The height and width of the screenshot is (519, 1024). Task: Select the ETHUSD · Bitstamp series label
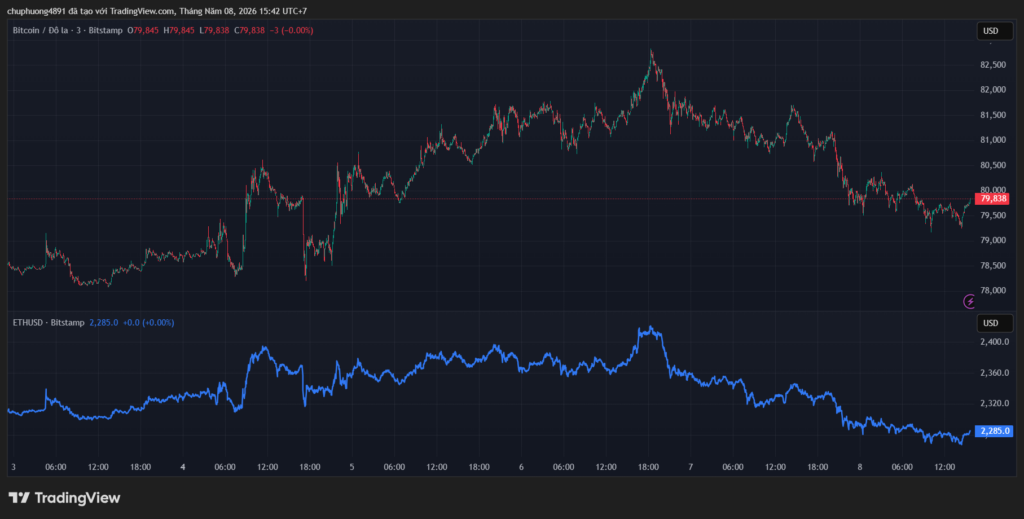[48, 322]
